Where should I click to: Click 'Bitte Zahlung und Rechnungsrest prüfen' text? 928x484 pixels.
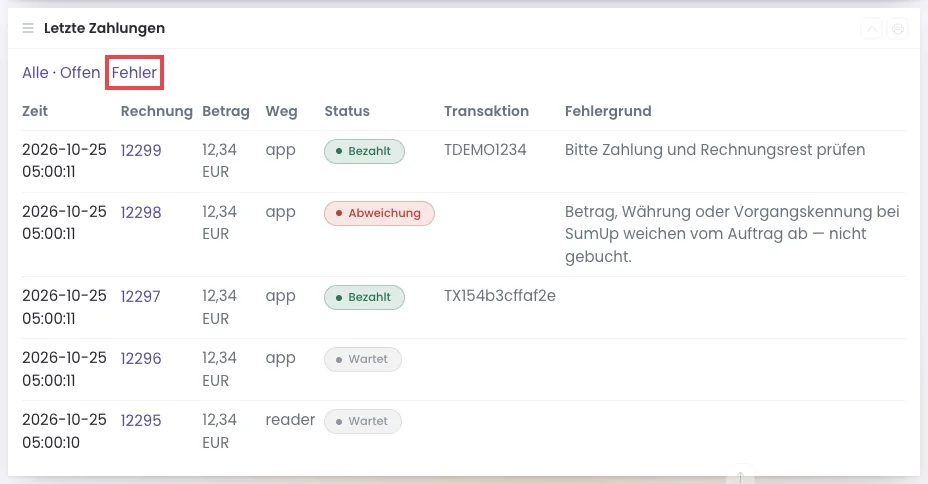[x=715, y=150]
